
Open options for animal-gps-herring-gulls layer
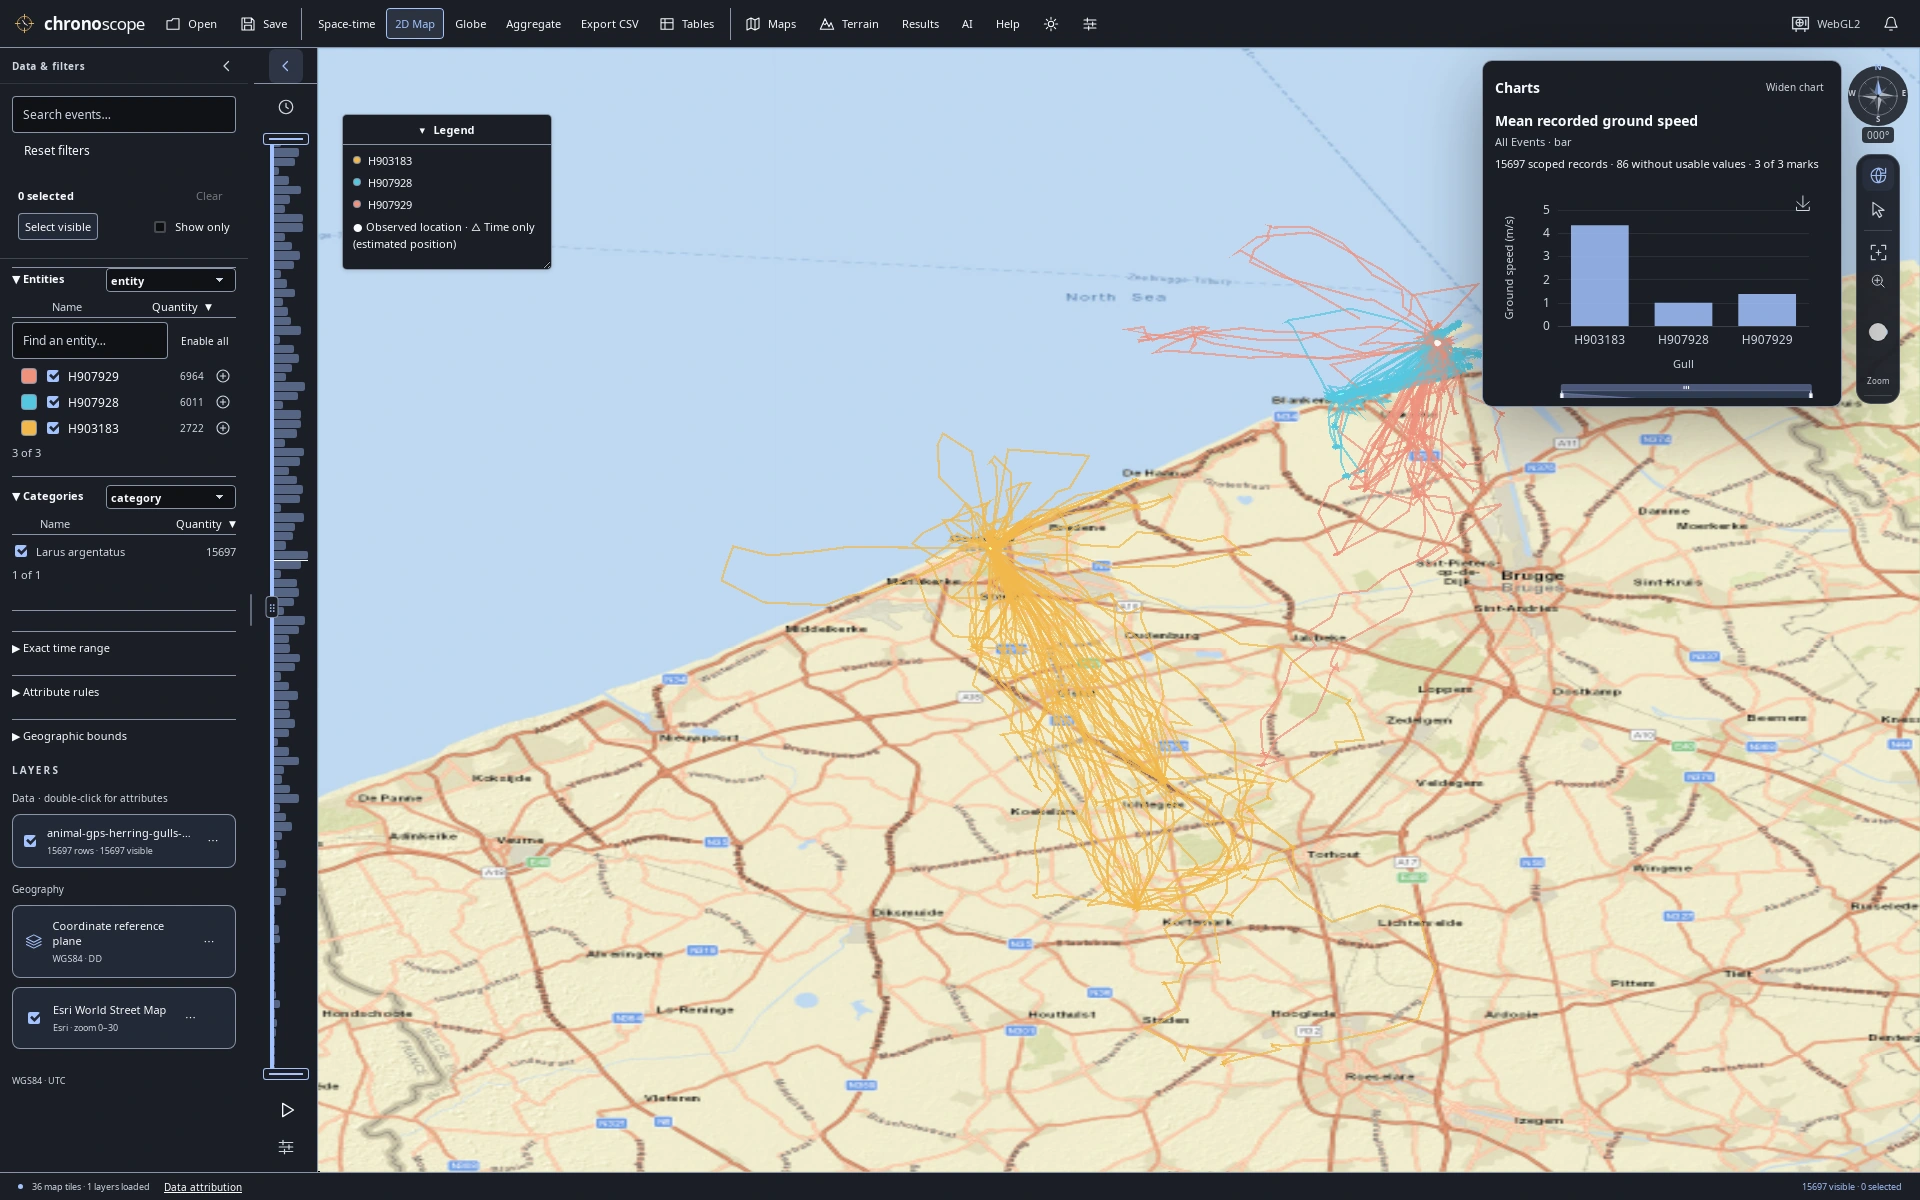coord(213,841)
